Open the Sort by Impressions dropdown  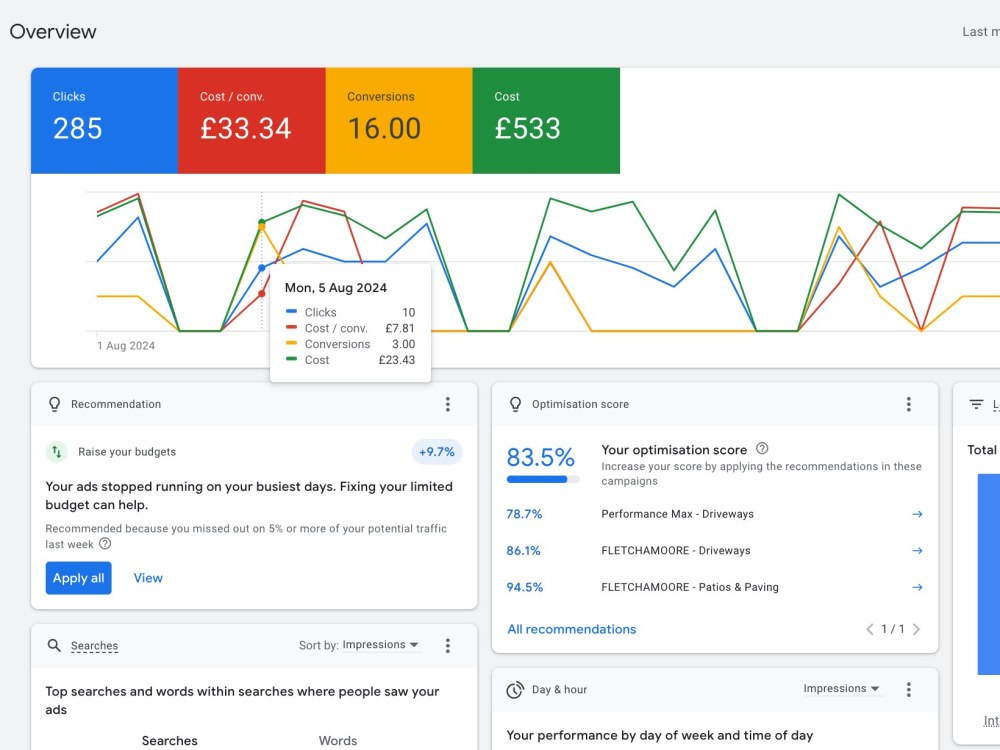coord(381,645)
